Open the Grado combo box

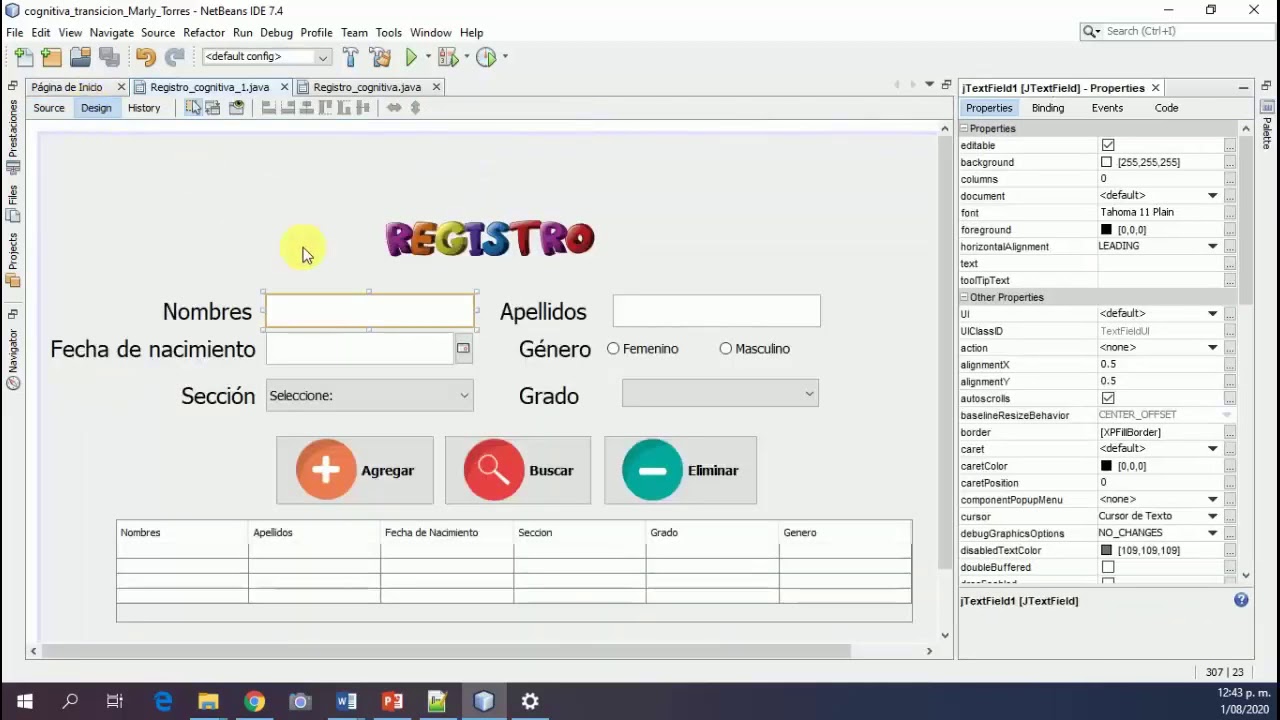point(720,394)
